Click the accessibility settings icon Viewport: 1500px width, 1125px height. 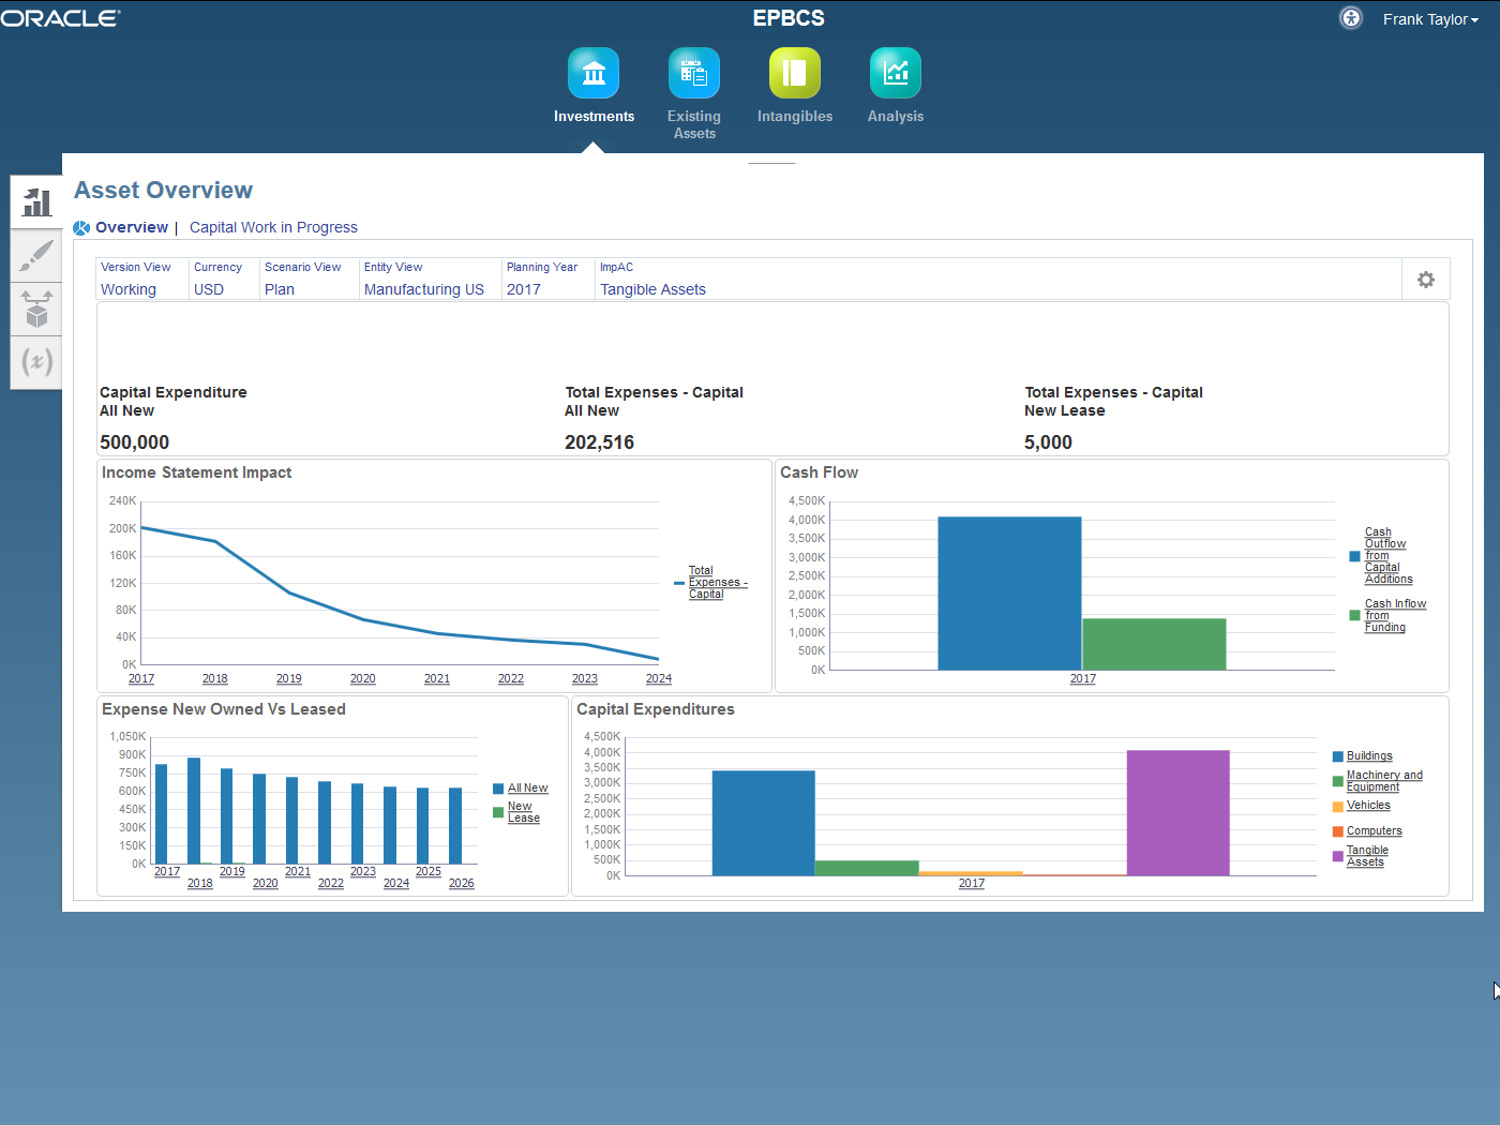[x=1350, y=18]
